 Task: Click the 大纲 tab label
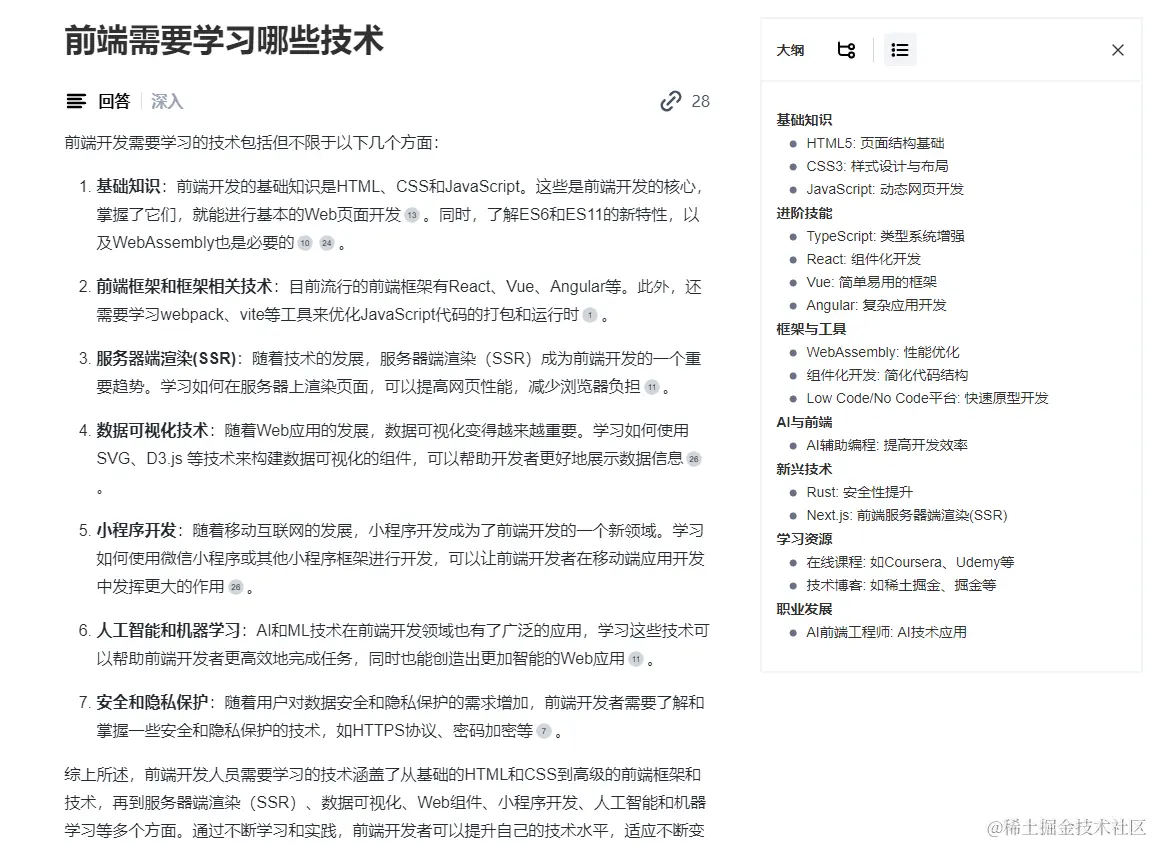(790, 50)
